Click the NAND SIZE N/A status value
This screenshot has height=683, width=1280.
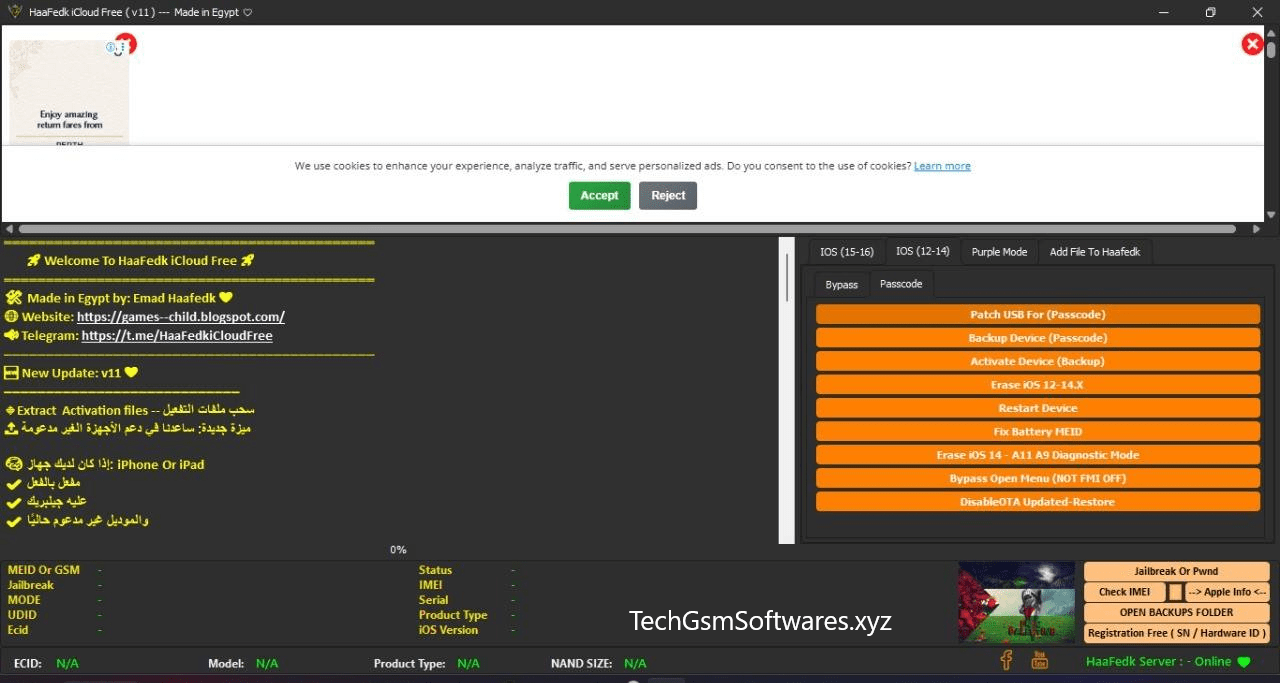pyautogui.click(x=635, y=664)
